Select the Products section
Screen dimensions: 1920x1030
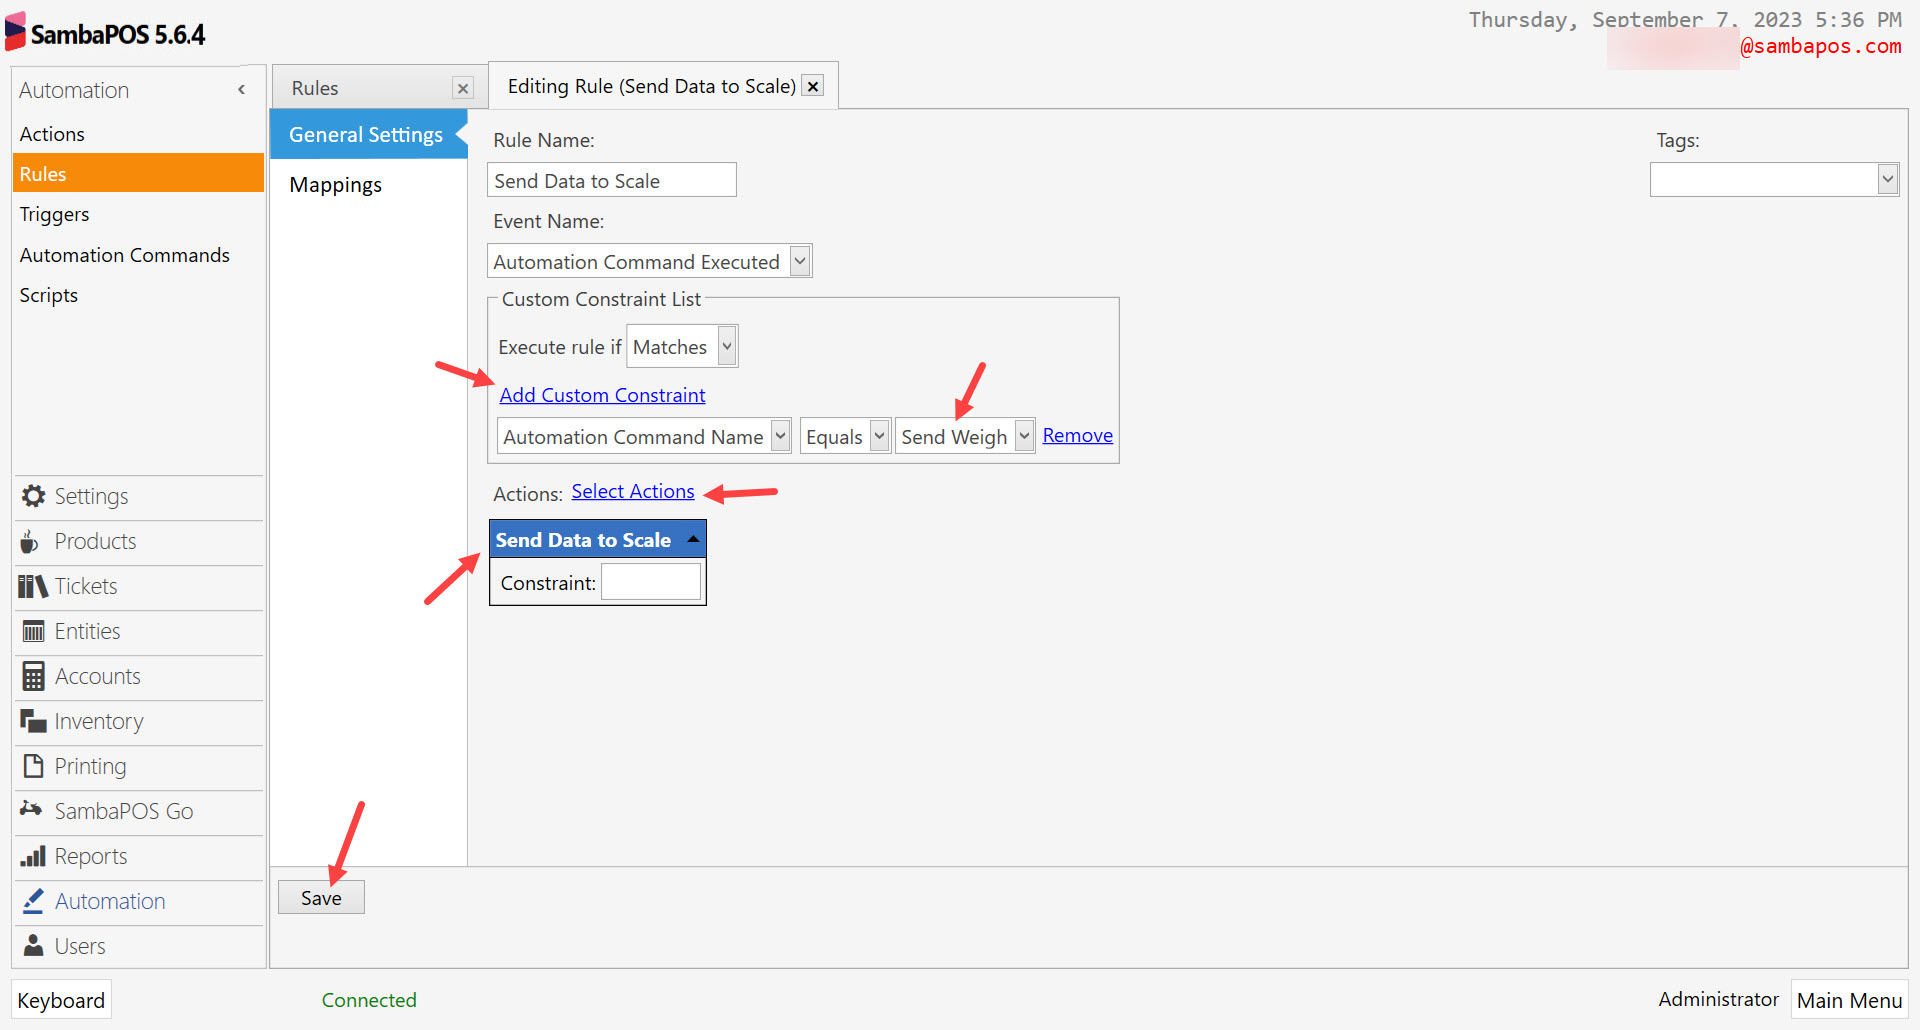[95, 541]
